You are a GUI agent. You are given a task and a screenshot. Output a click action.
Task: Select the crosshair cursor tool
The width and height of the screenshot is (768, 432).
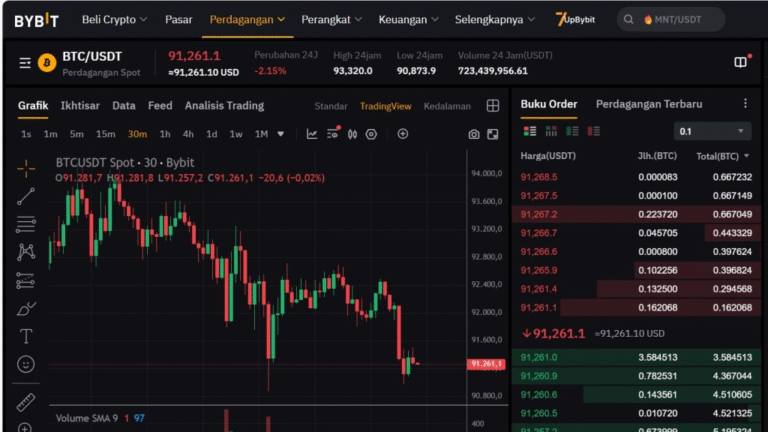click(26, 168)
